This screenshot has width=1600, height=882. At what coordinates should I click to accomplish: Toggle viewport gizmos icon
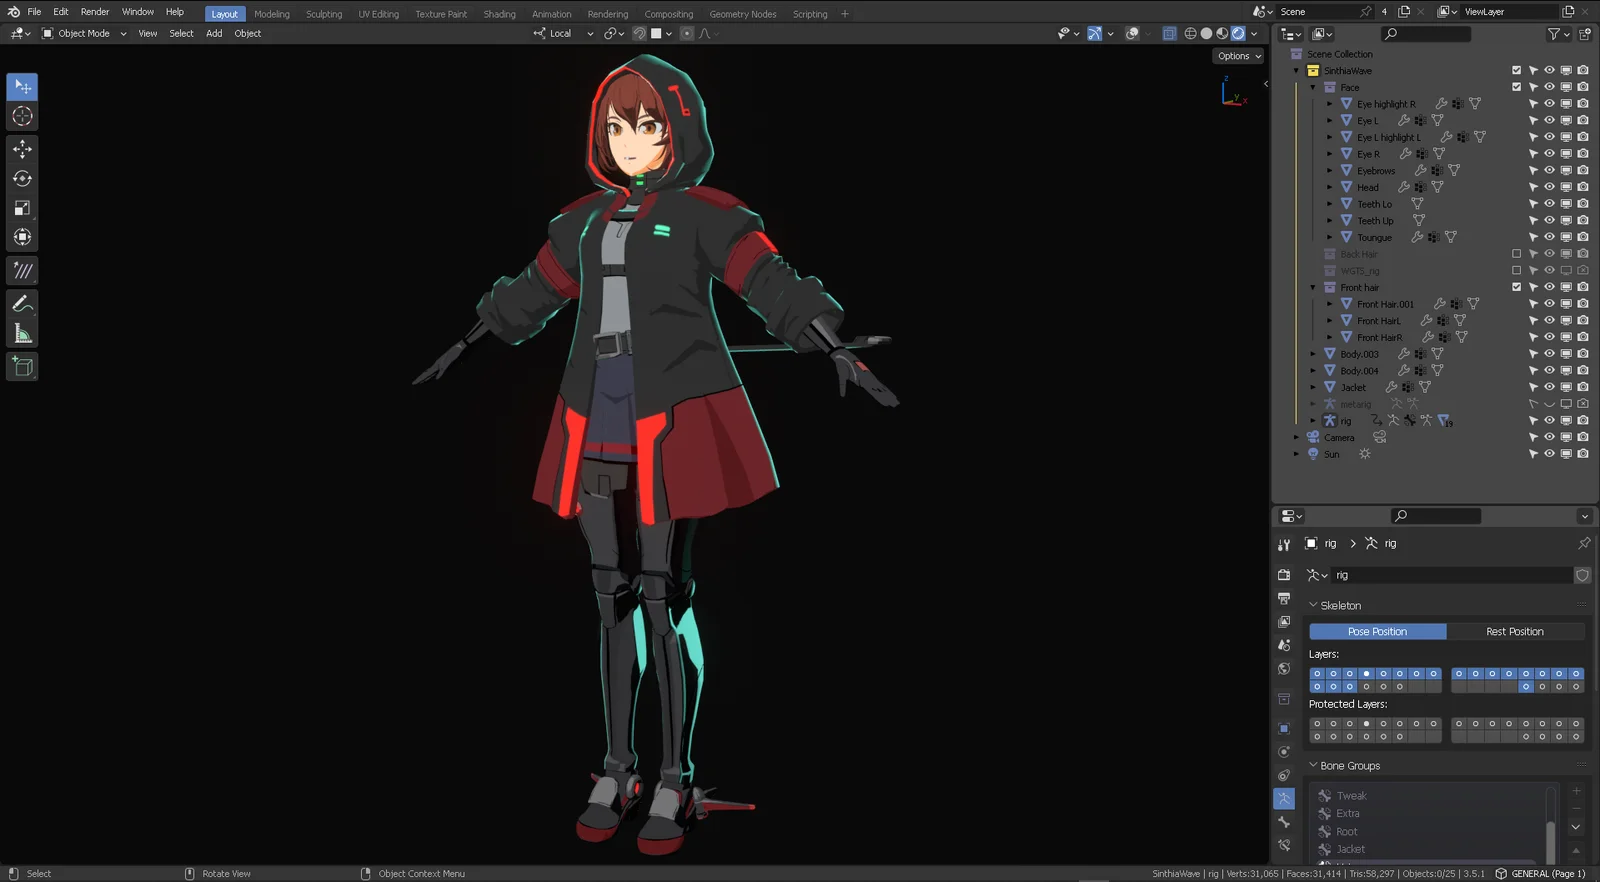(x=1094, y=33)
